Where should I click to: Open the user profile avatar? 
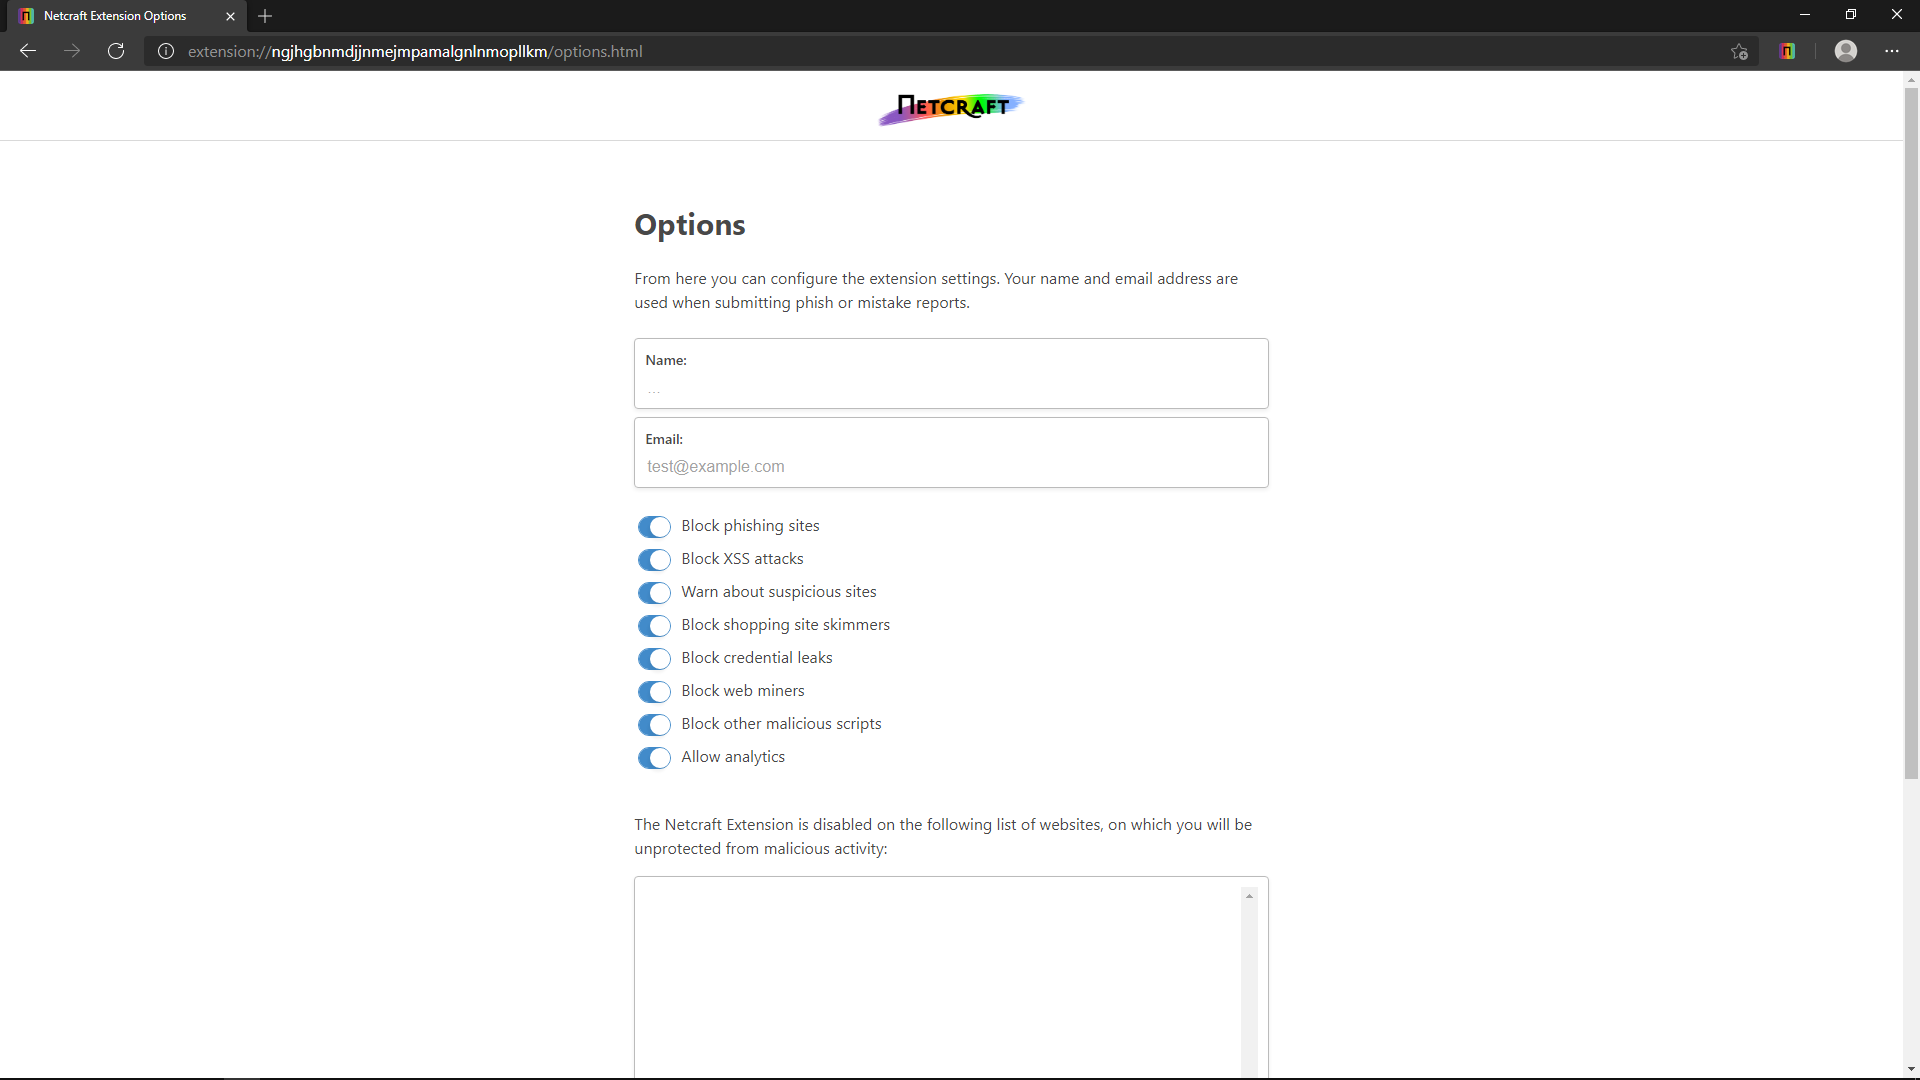1846,51
